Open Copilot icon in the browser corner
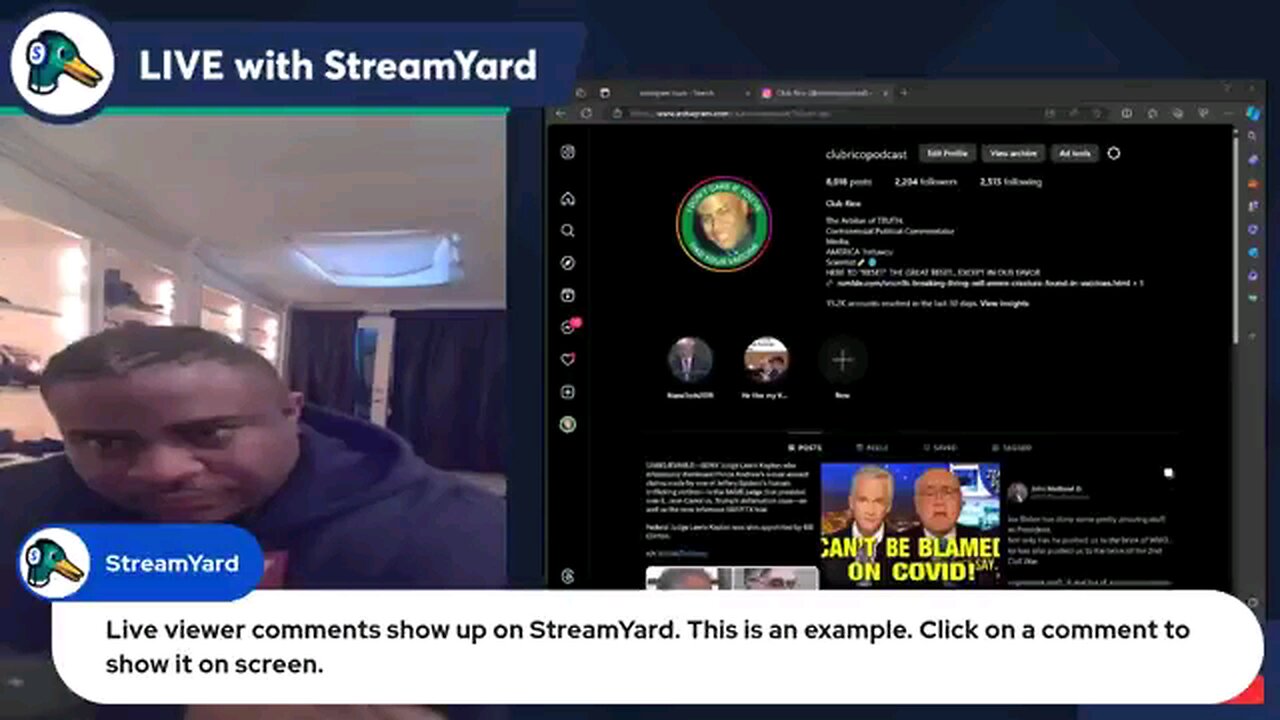 [1253, 113]
